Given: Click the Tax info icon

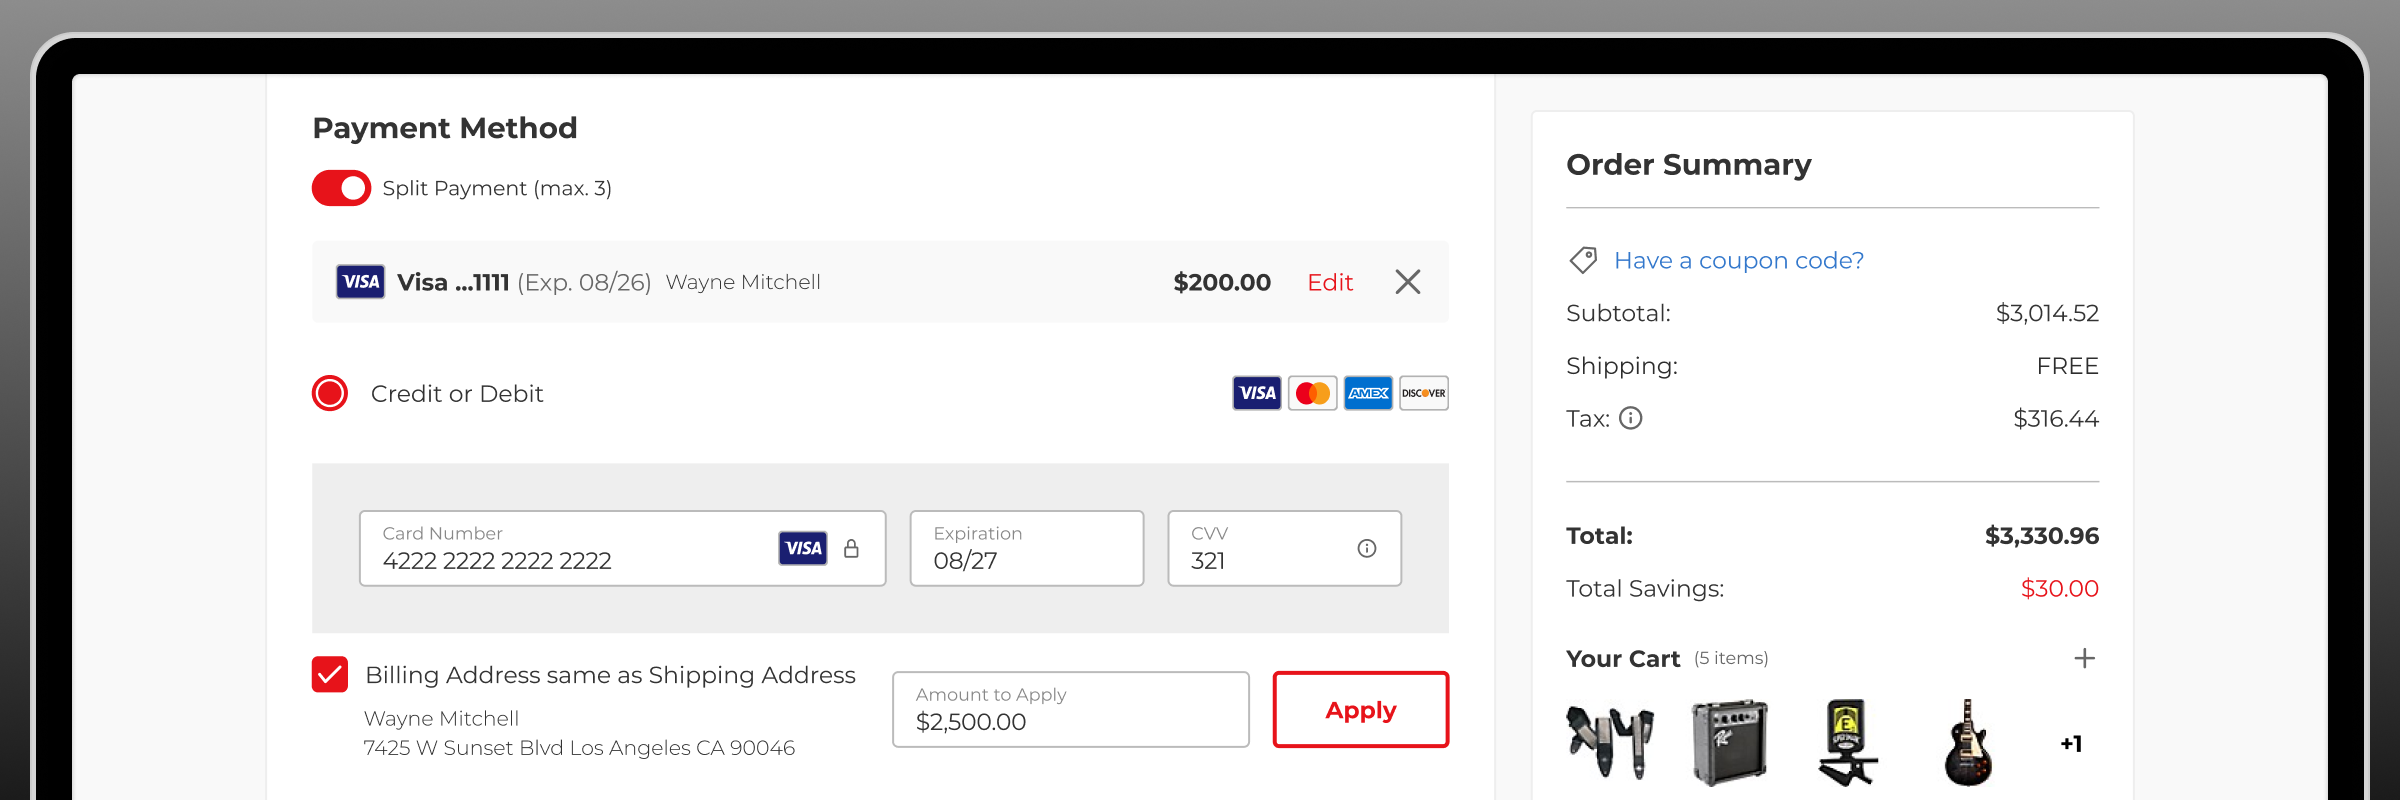Looking at the screenshot, I should pyautogui.click(x=1630, y=418).
